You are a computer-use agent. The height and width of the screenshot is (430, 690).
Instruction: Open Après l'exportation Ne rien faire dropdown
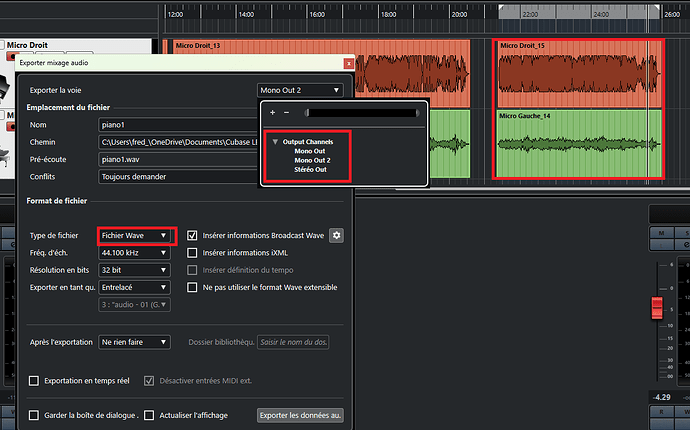point(134,342)
